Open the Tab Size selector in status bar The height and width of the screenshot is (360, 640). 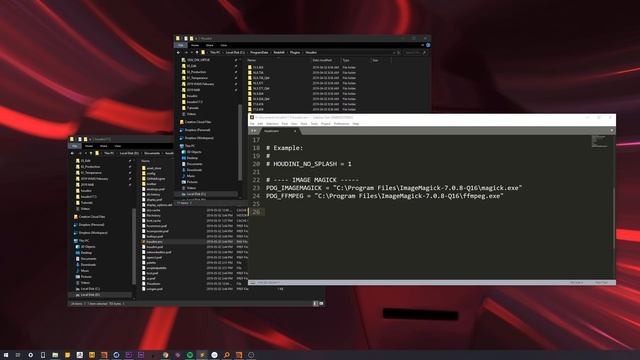coord(576,282)
